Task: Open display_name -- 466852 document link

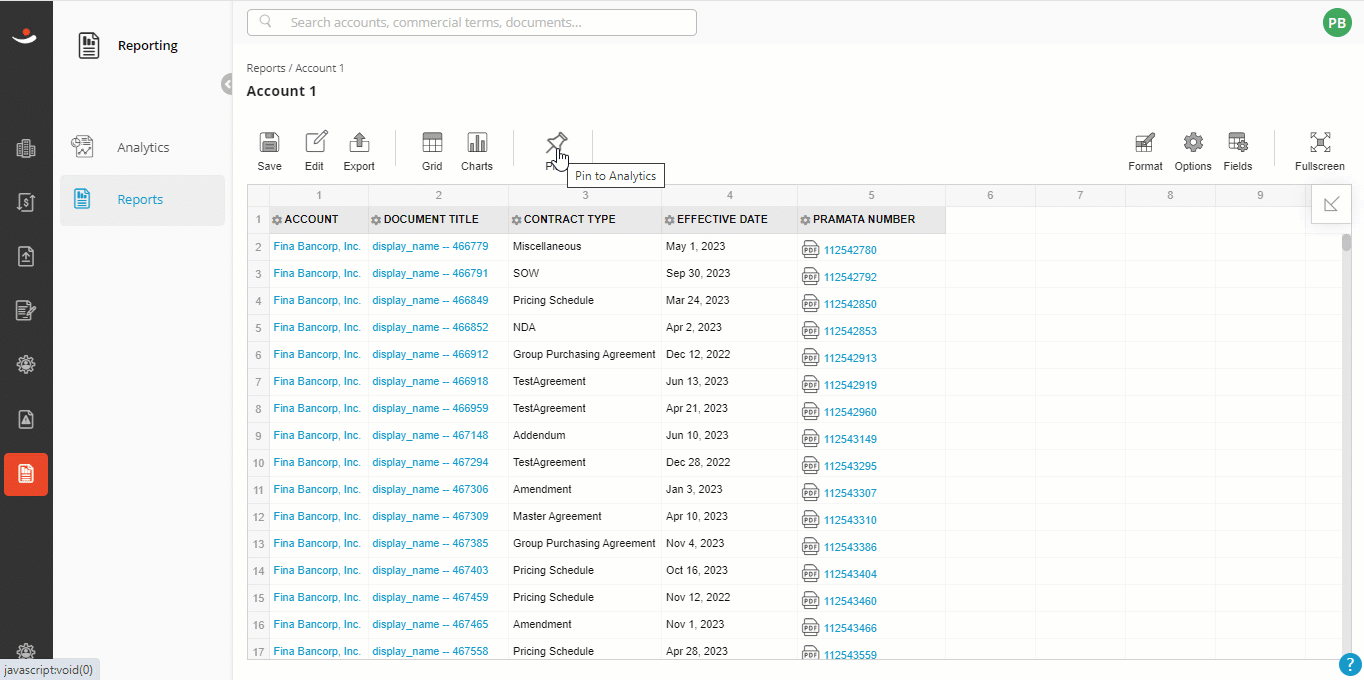Action: click(430, 327)
